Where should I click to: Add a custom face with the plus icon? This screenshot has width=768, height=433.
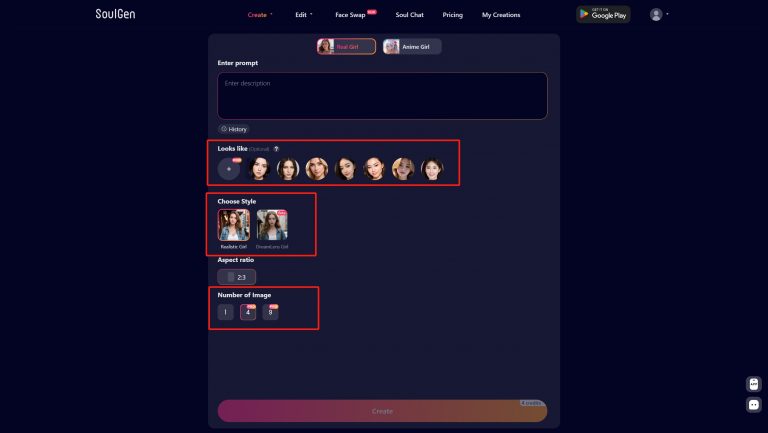[229, 169]
